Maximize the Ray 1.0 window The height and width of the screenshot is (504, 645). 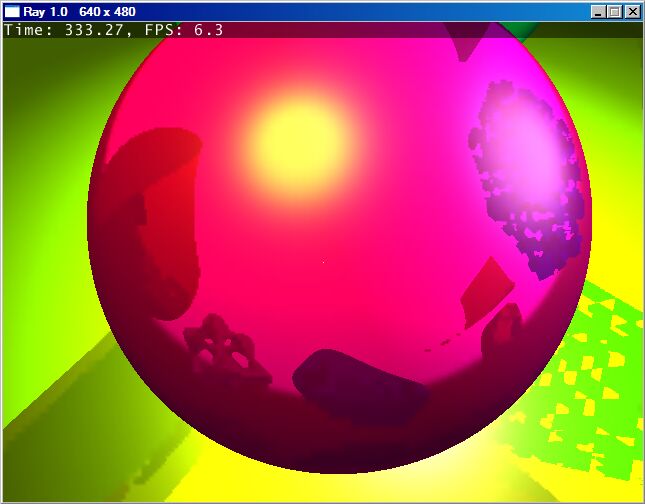[614, 12]
